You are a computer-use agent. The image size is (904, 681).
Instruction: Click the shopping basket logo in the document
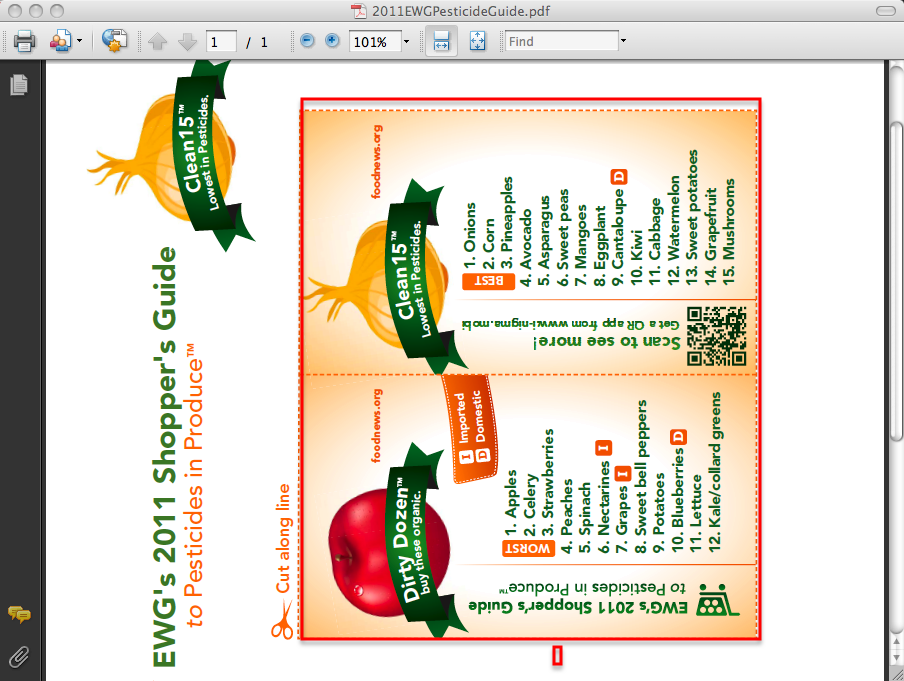coord(717,601)
